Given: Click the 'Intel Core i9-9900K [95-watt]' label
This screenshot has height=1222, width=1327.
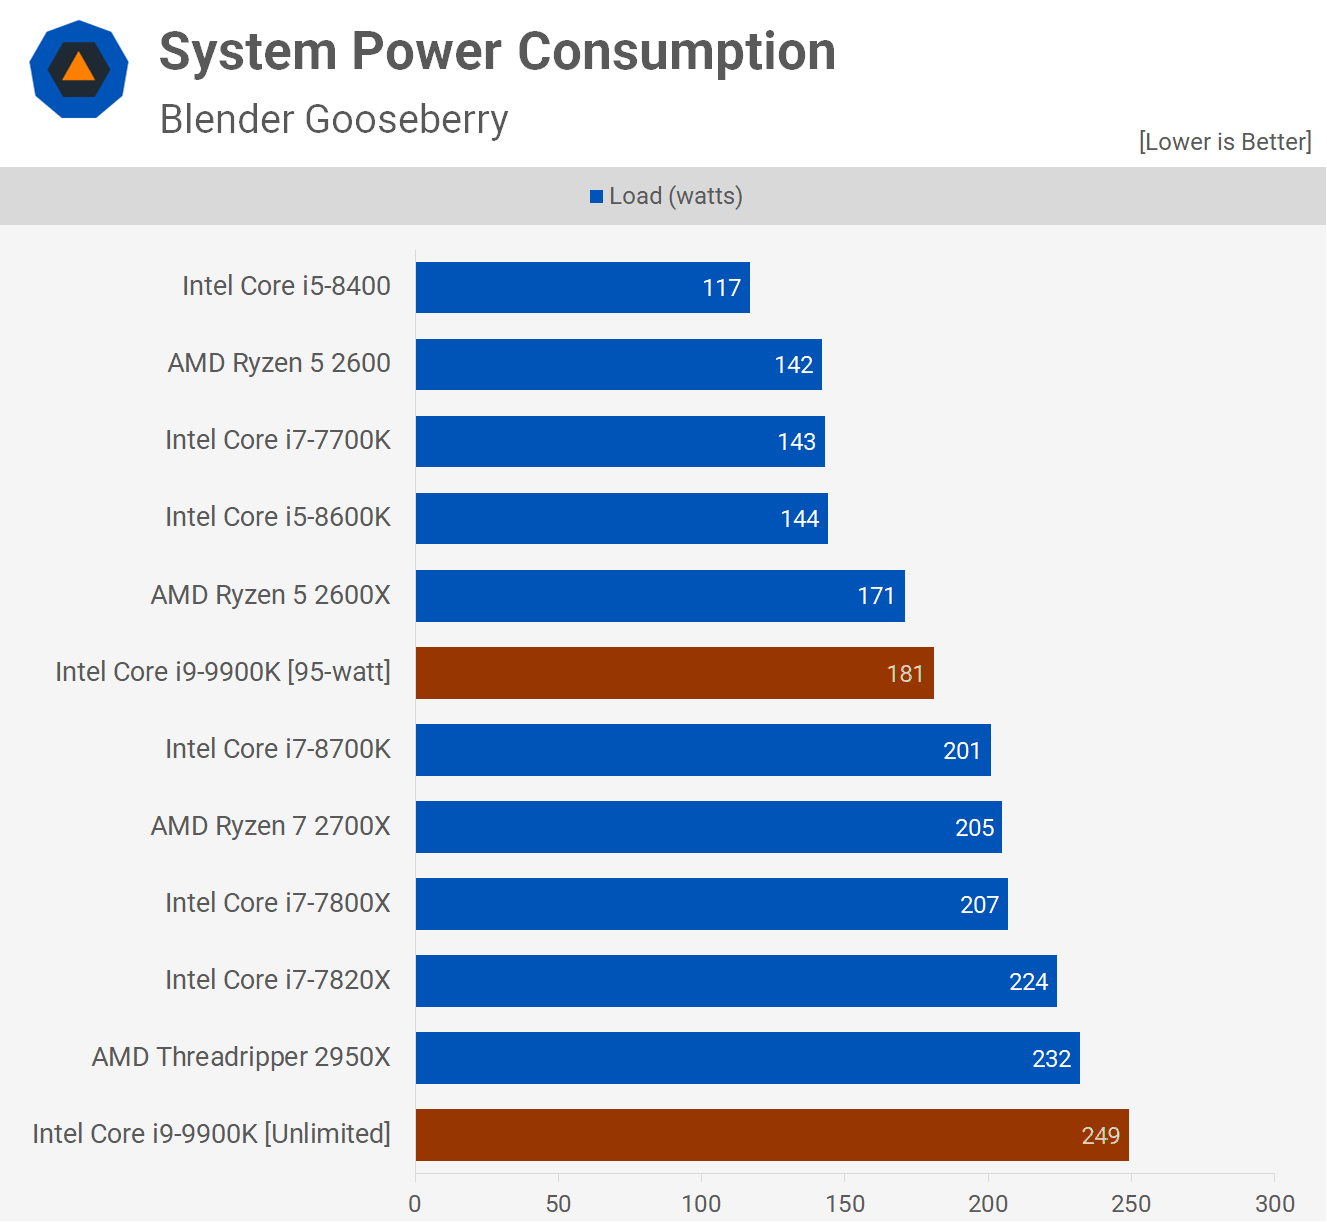Looking at the screenshot, I should (x=223, y=672).
